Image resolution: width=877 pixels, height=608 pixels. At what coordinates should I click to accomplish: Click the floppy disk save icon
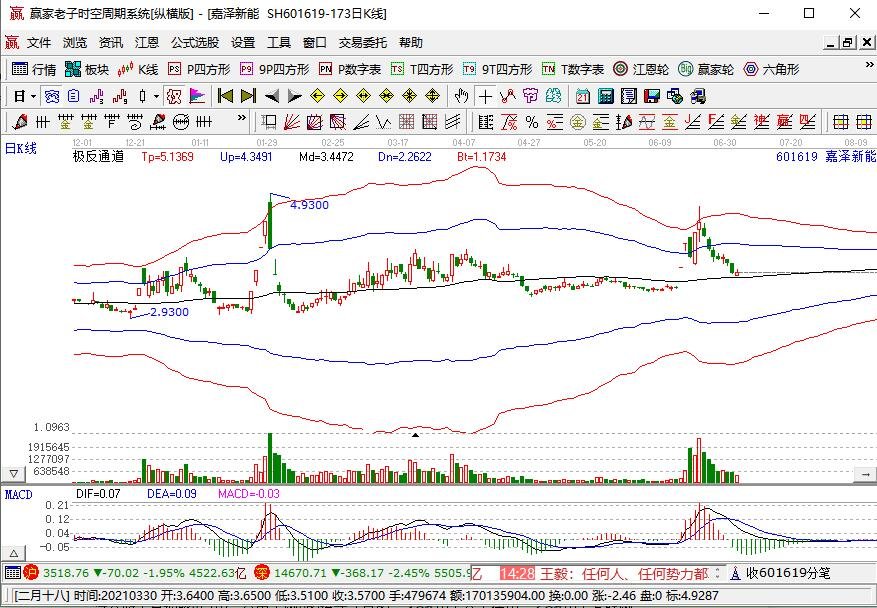coord(652,96)
